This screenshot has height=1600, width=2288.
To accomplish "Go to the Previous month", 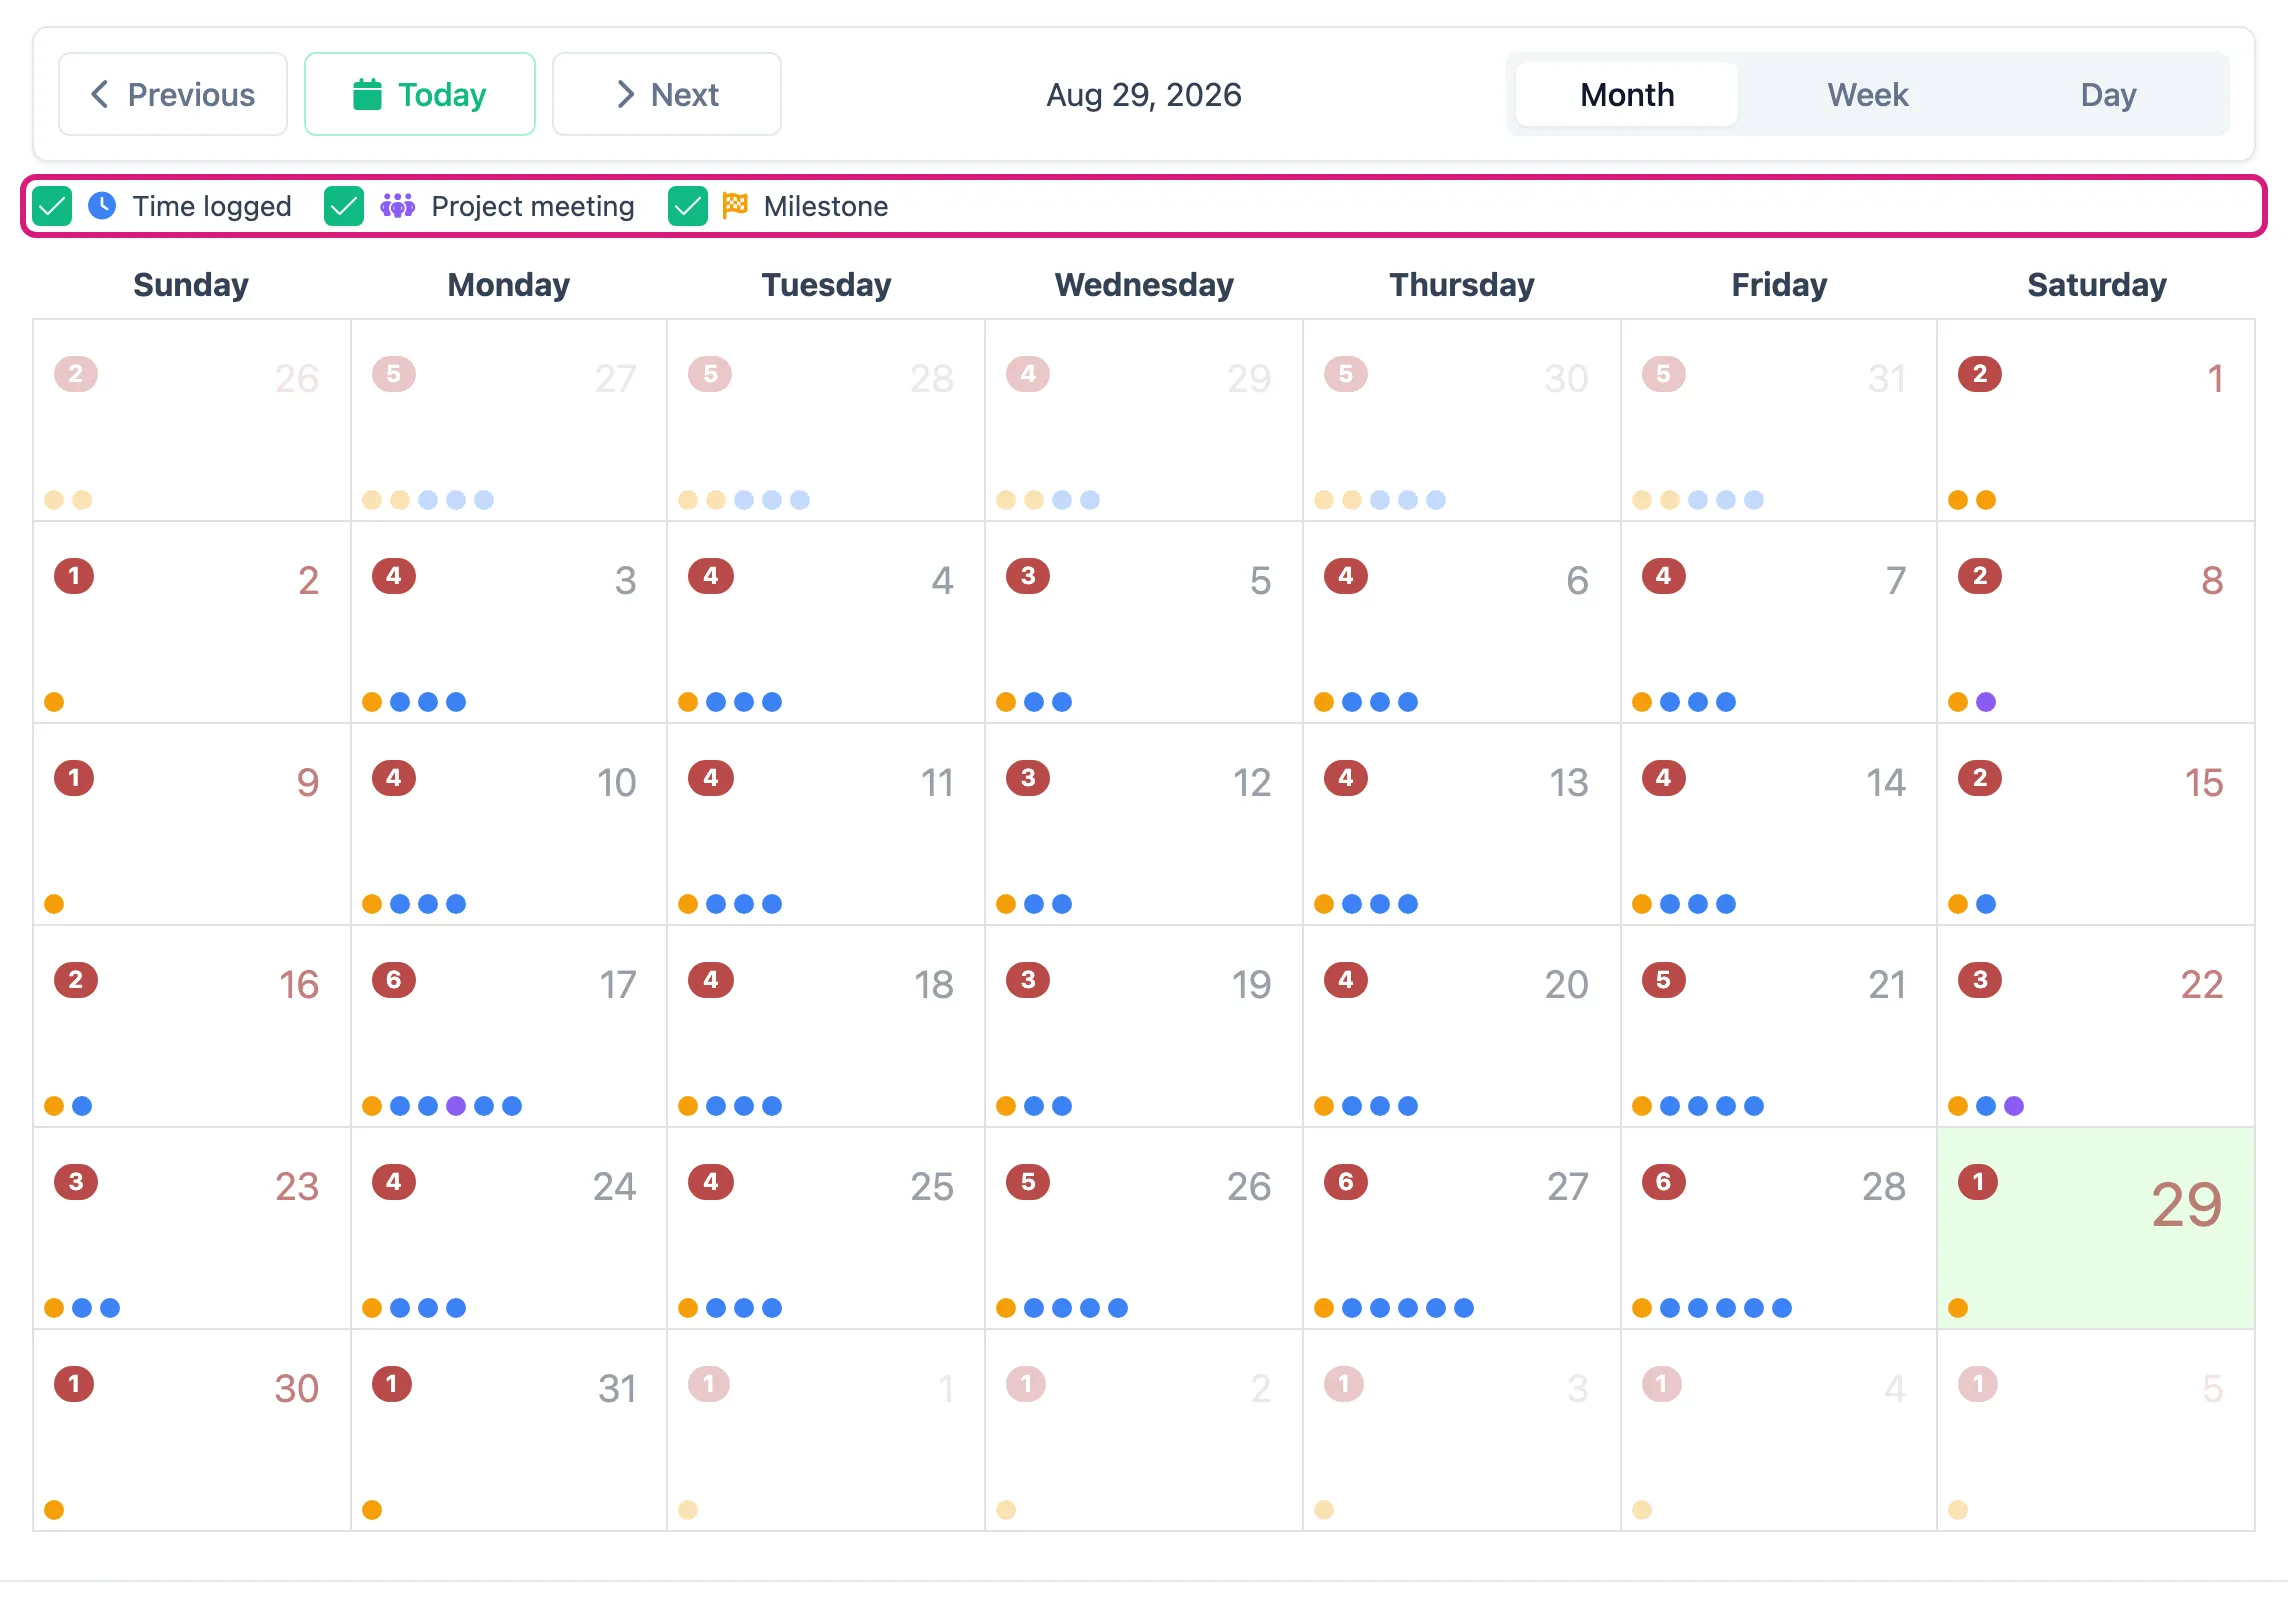I will (x=172, y=94).
